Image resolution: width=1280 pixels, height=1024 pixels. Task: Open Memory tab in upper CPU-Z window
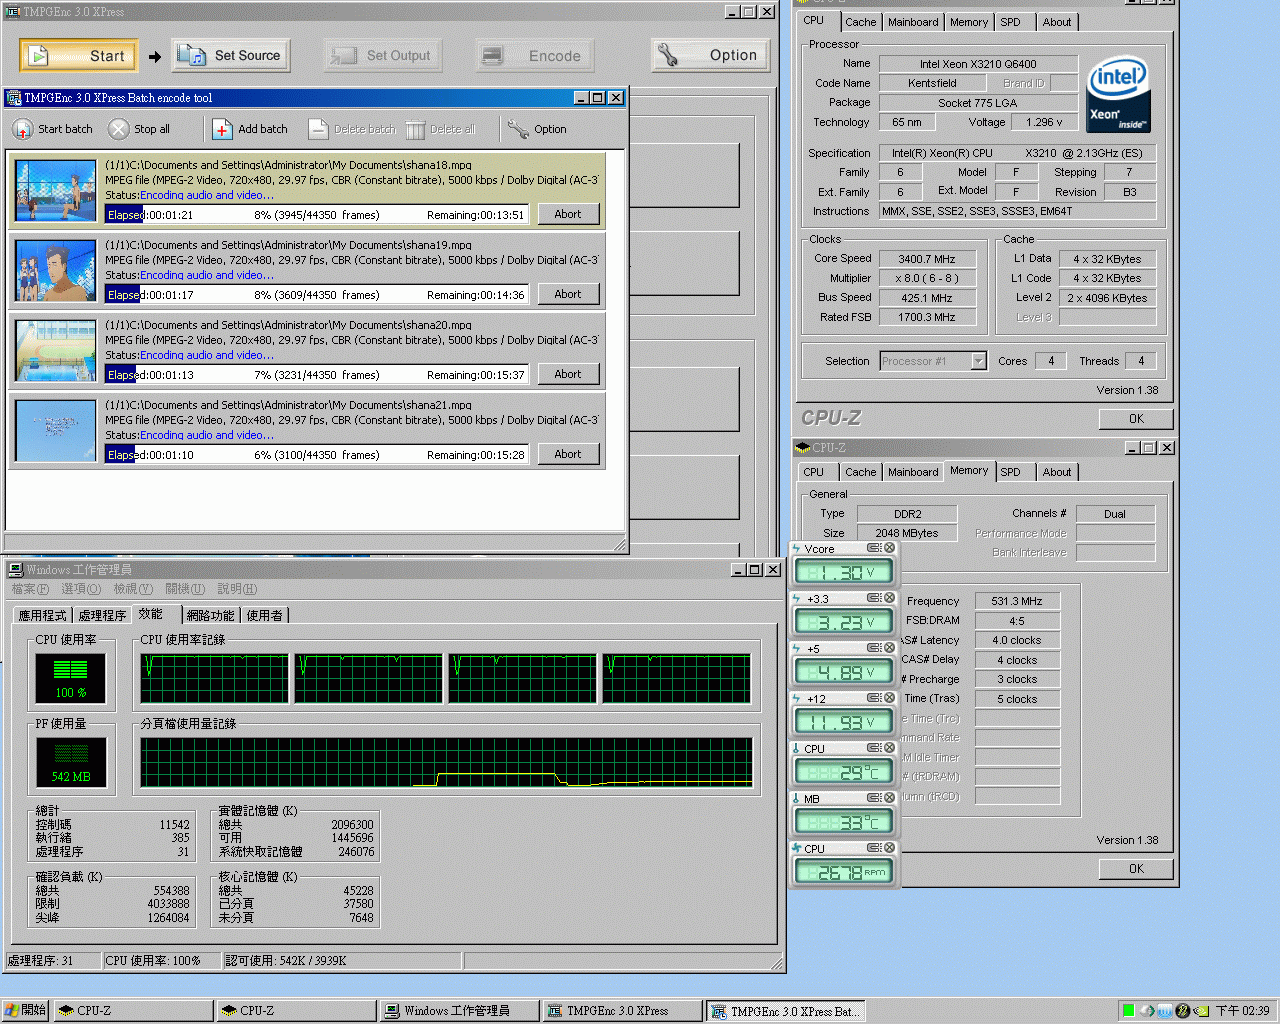click(x=969, y=22)
